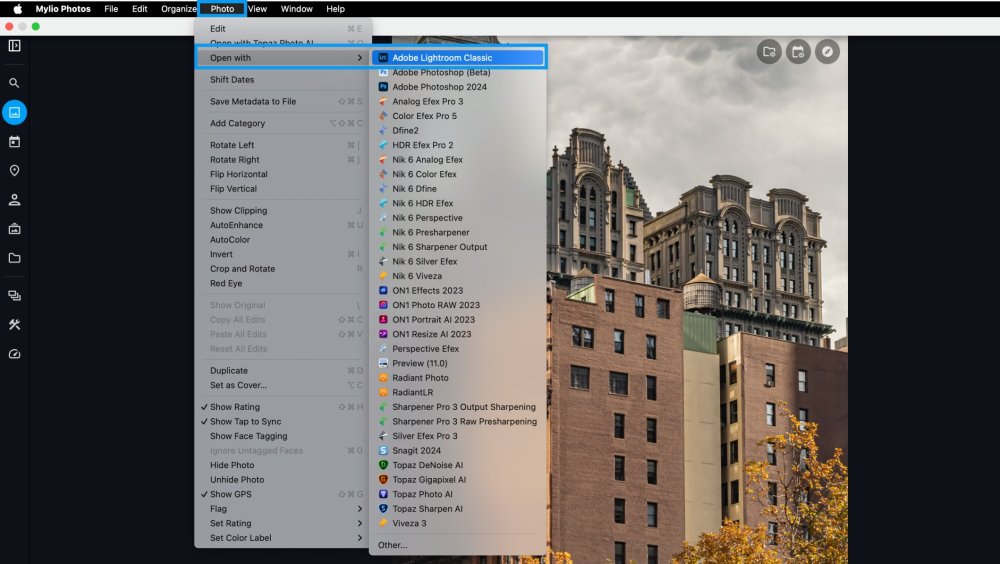Open the Map location pin icon
This screenshot has width=1000, height=564.
pyautogui.click(x=14, y=170)
